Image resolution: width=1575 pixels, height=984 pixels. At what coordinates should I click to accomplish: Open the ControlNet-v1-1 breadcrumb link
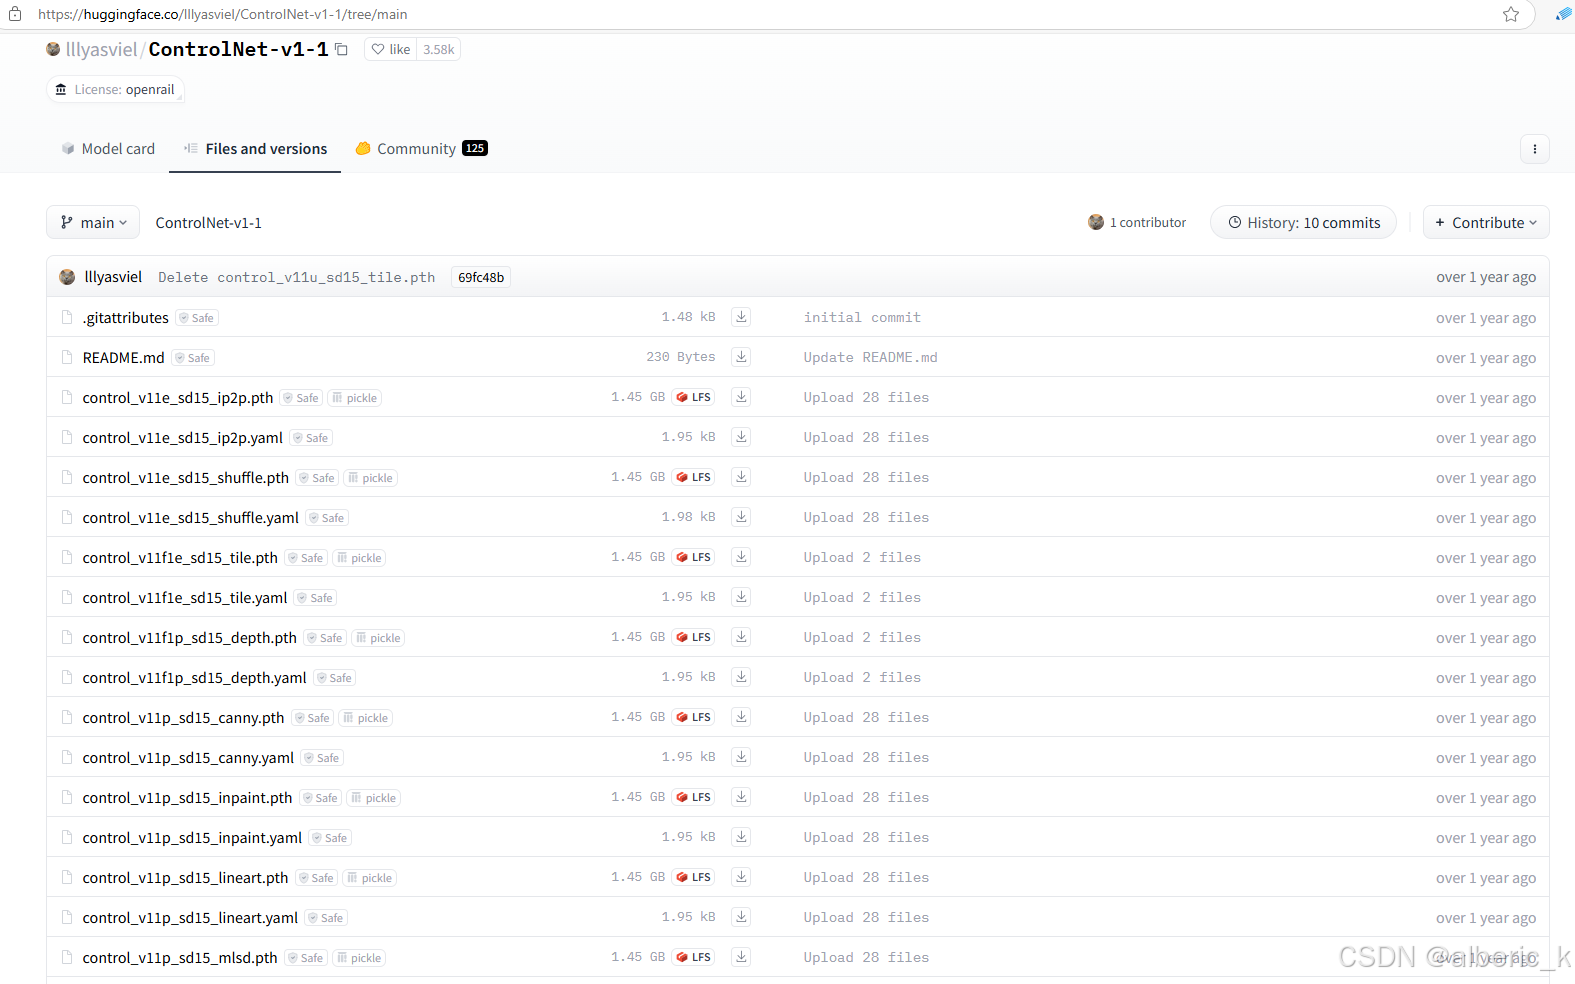point(208,223)
